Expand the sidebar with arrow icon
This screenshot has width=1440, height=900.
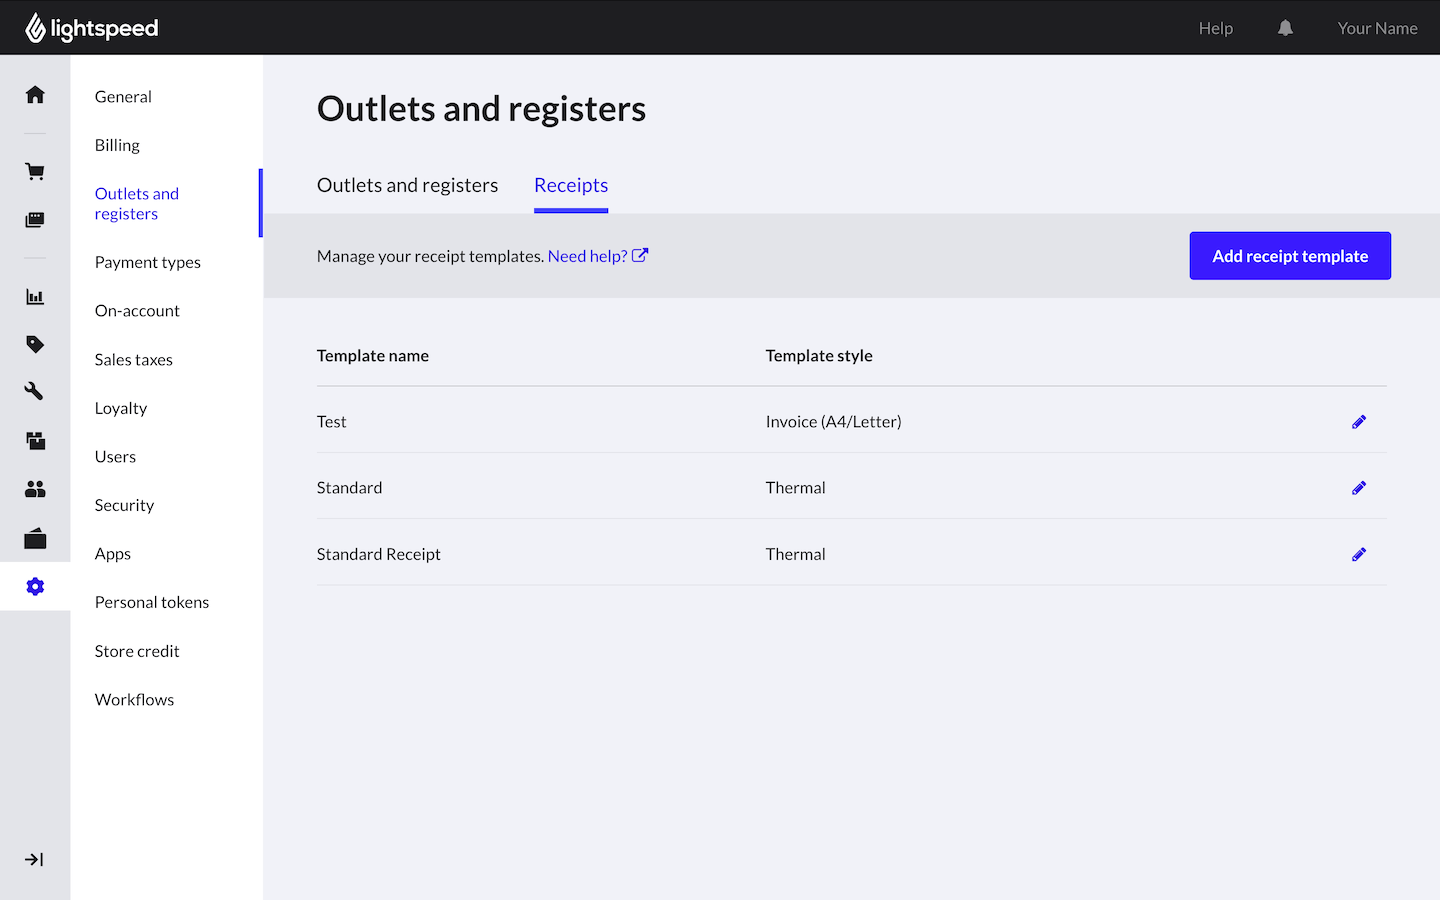click(x=35, y=860)
